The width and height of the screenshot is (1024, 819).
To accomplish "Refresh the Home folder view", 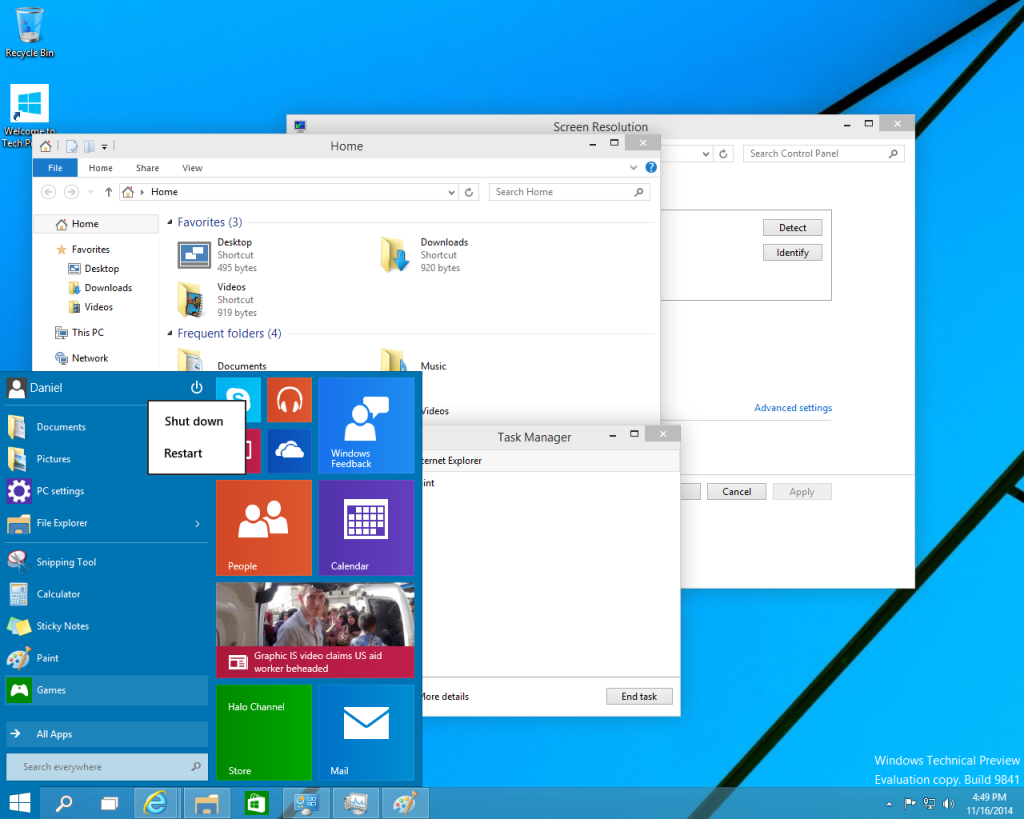I will (x=469, y=191).
